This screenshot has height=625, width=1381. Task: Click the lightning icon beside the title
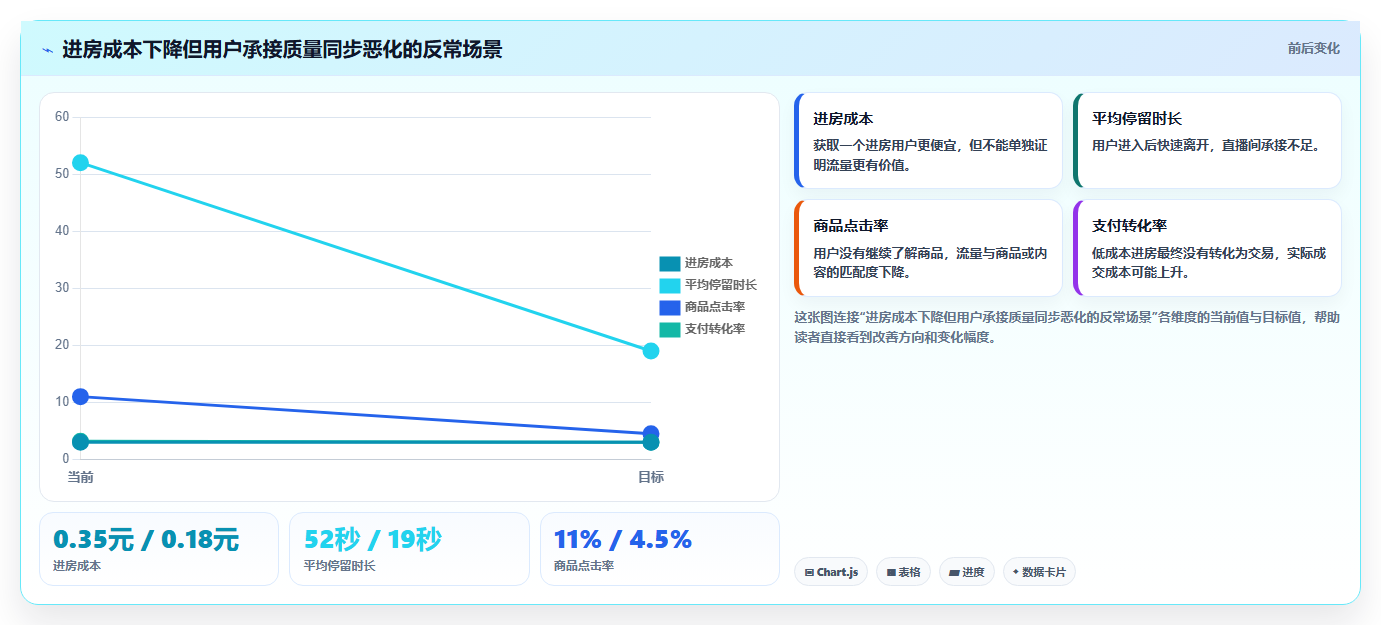tap(47, 50)
